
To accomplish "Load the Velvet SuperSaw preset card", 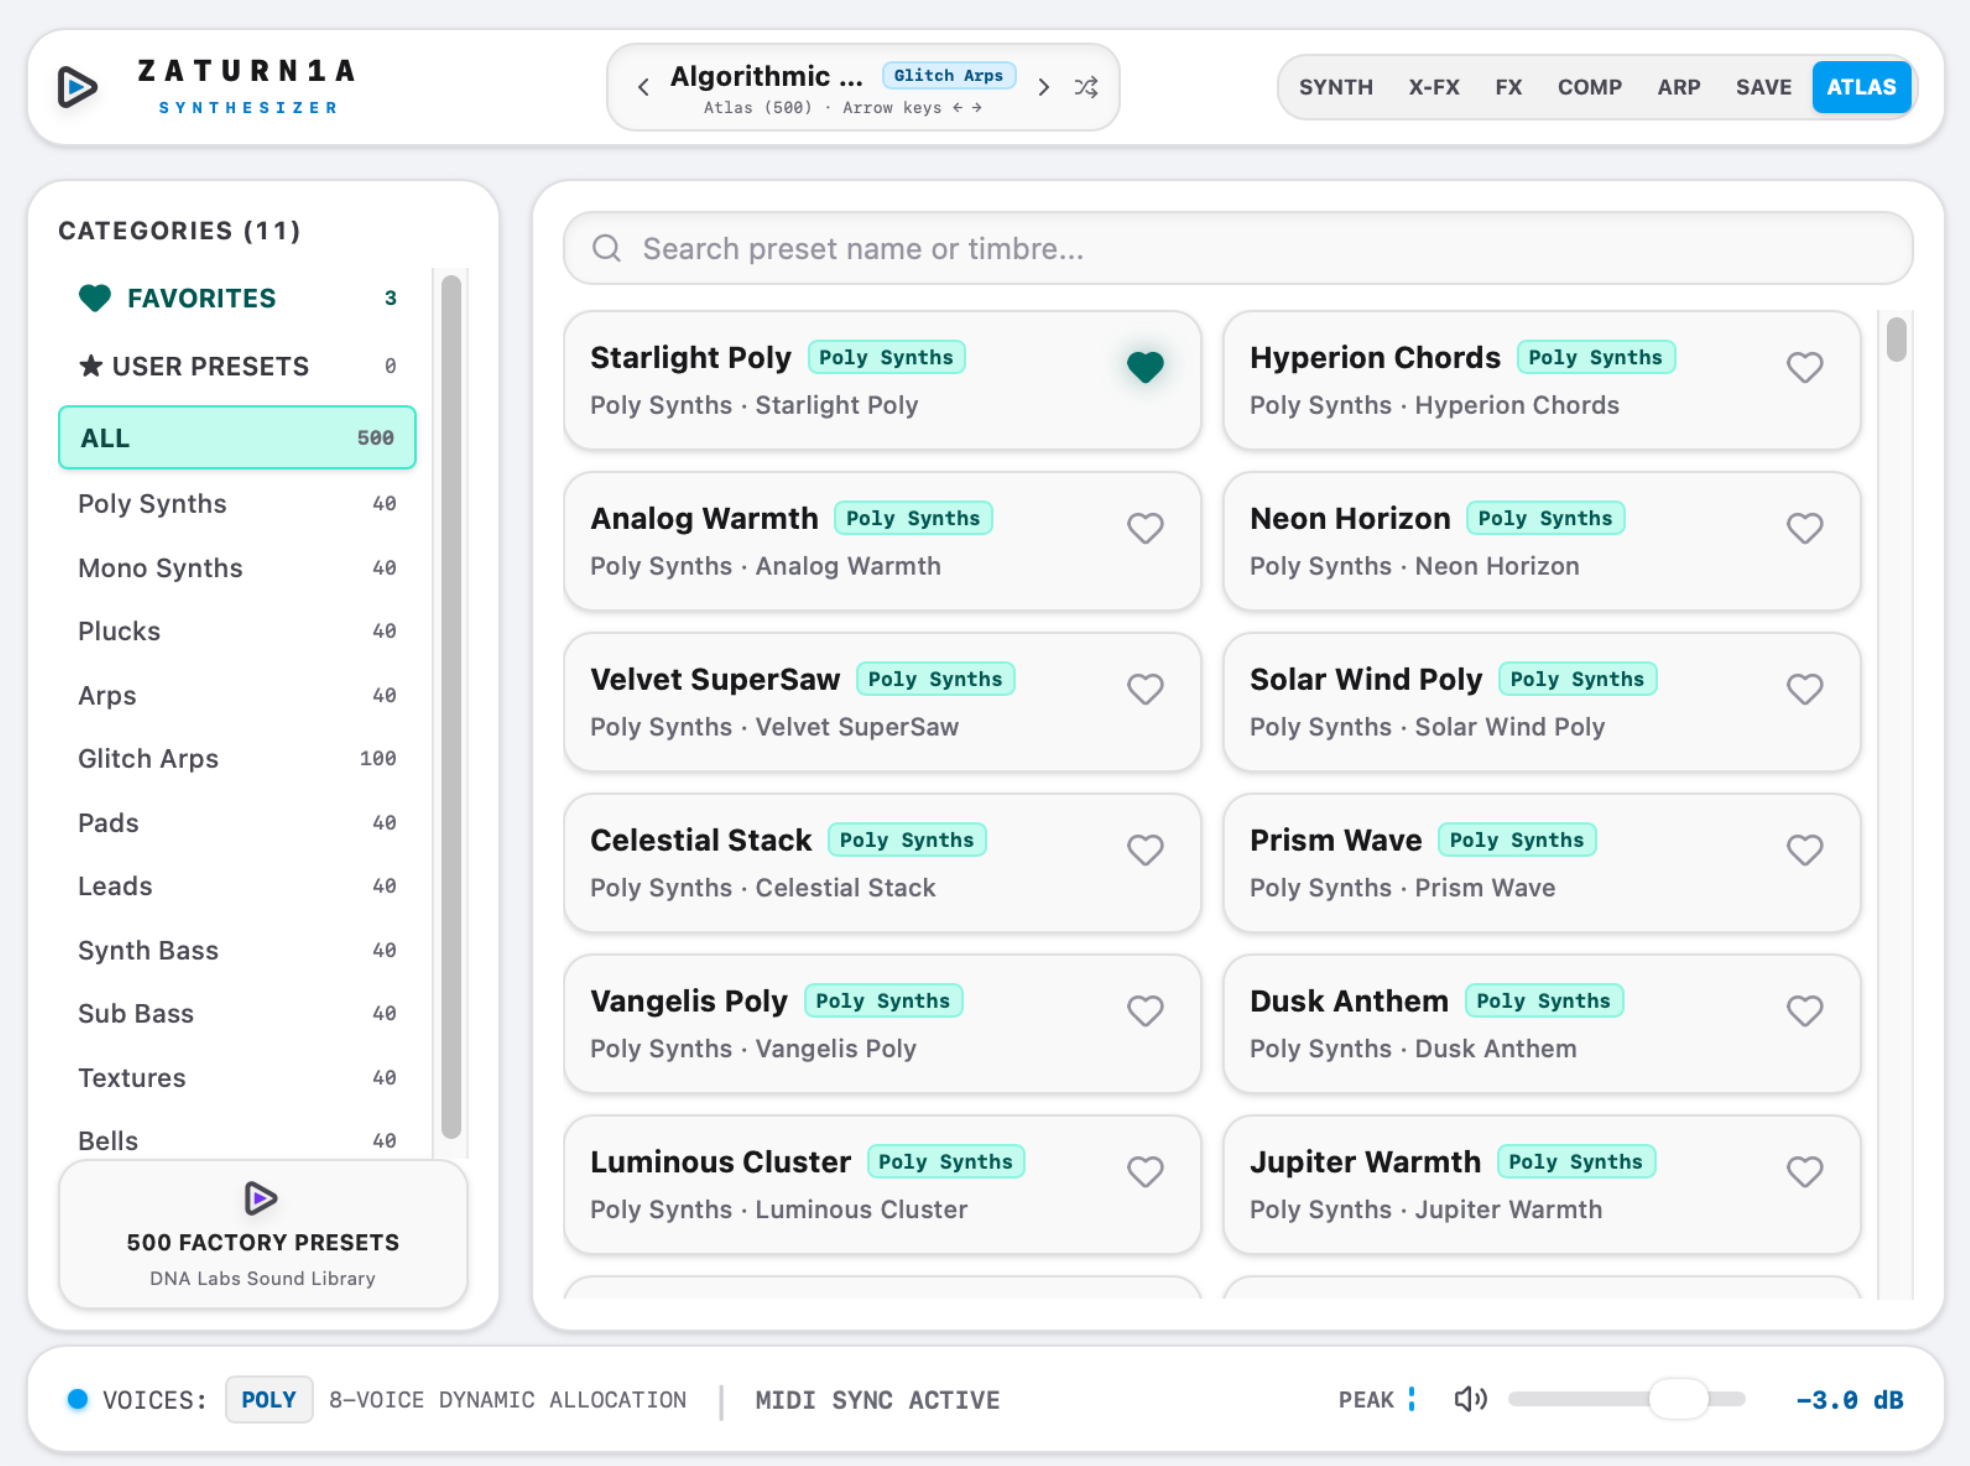I will pyautogui.click(x=882, y=702).
